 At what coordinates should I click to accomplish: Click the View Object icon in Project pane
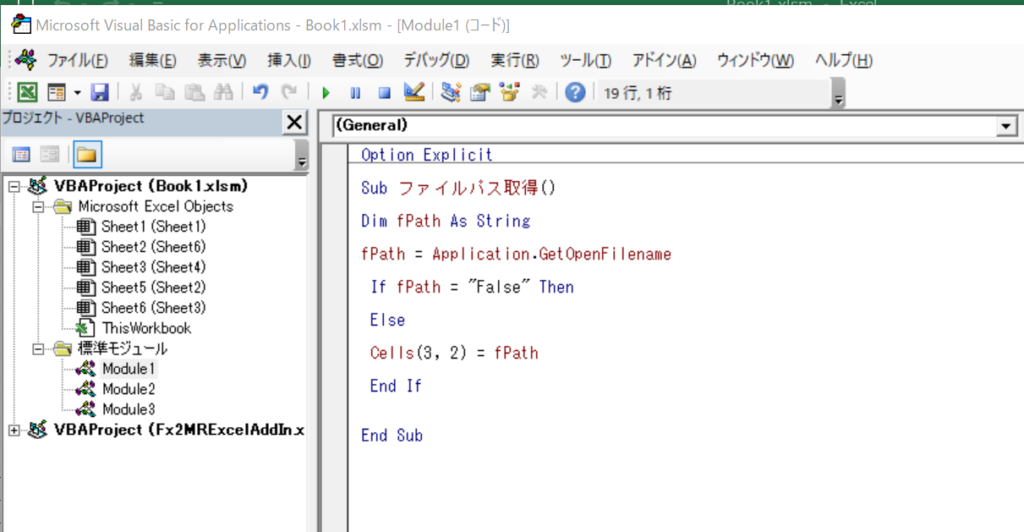[50, 155]
